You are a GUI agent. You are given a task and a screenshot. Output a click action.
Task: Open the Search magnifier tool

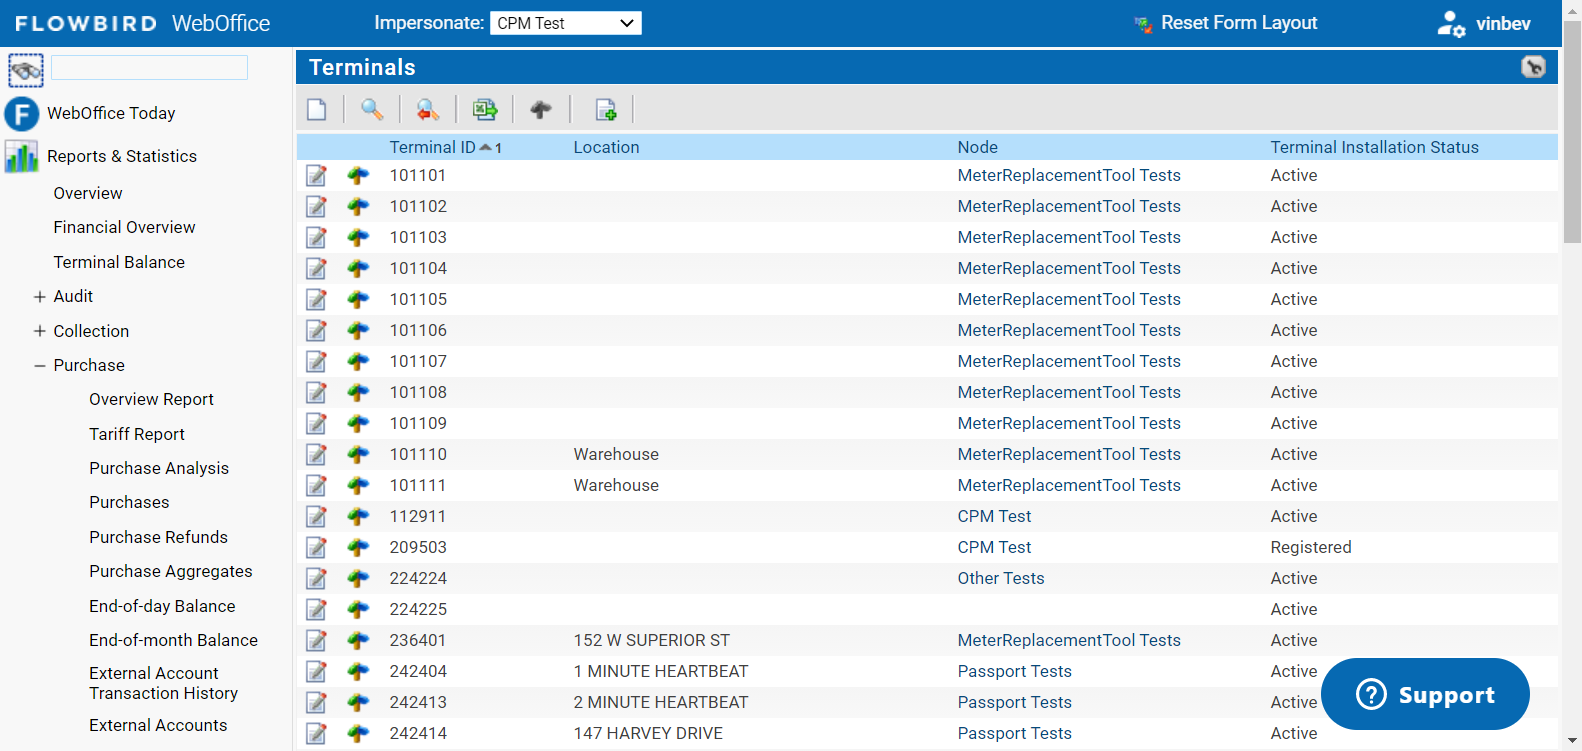click(372, 109)
